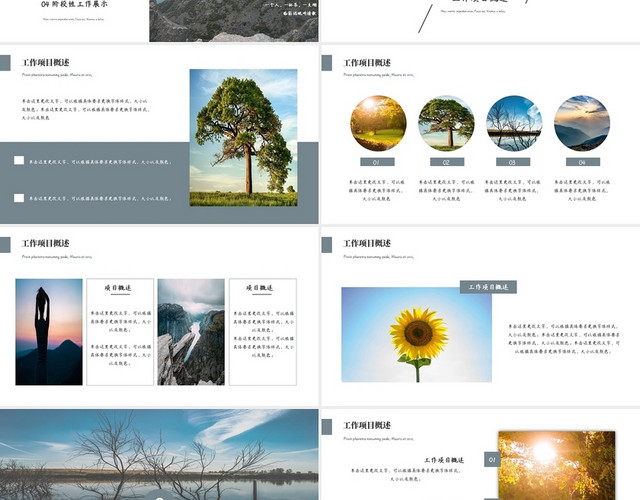Select the bare trees lake panorama photo

point(159,454)
